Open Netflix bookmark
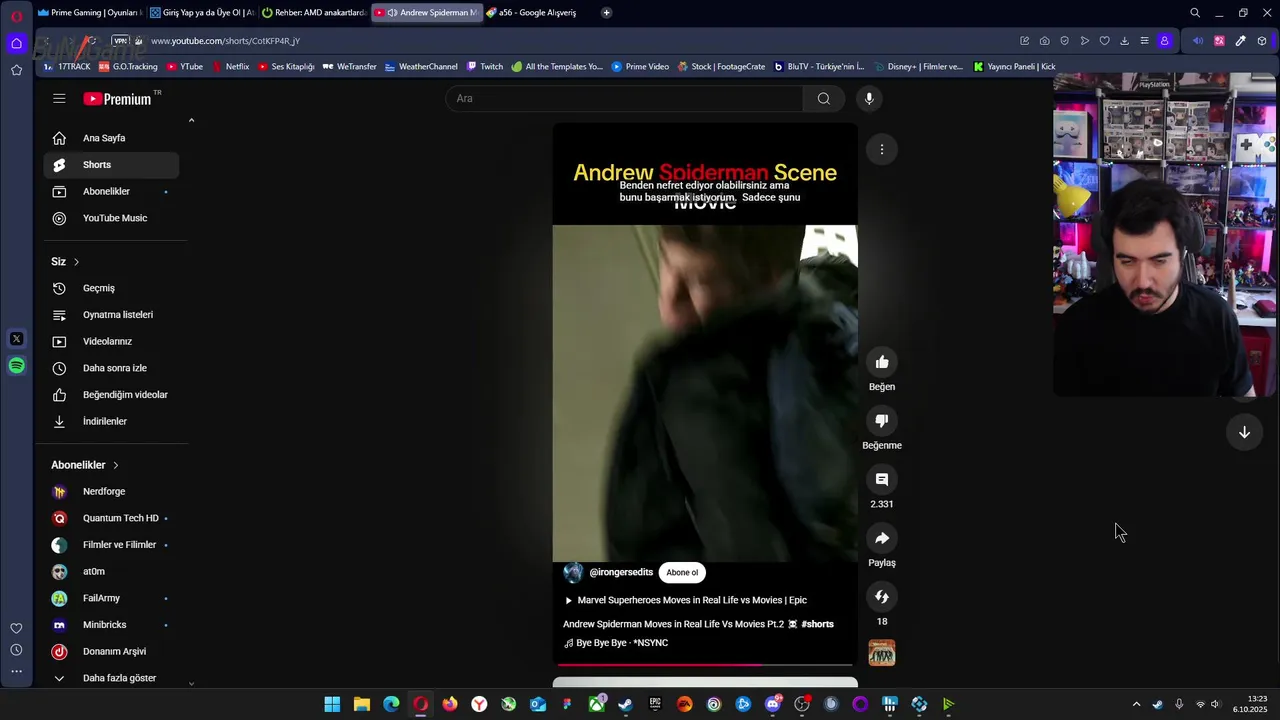Screen dimensions: 1280x720 [x=230, y=67]
